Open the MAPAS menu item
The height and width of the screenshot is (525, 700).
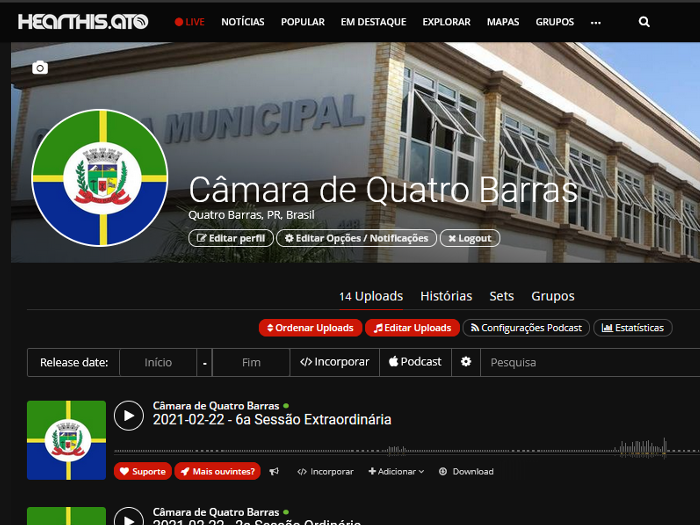(503, 22)
